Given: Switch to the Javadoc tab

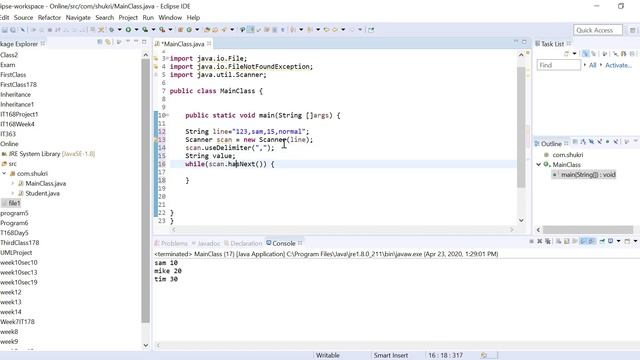Looking at the screenshot, I should click(x=207, y=243).
